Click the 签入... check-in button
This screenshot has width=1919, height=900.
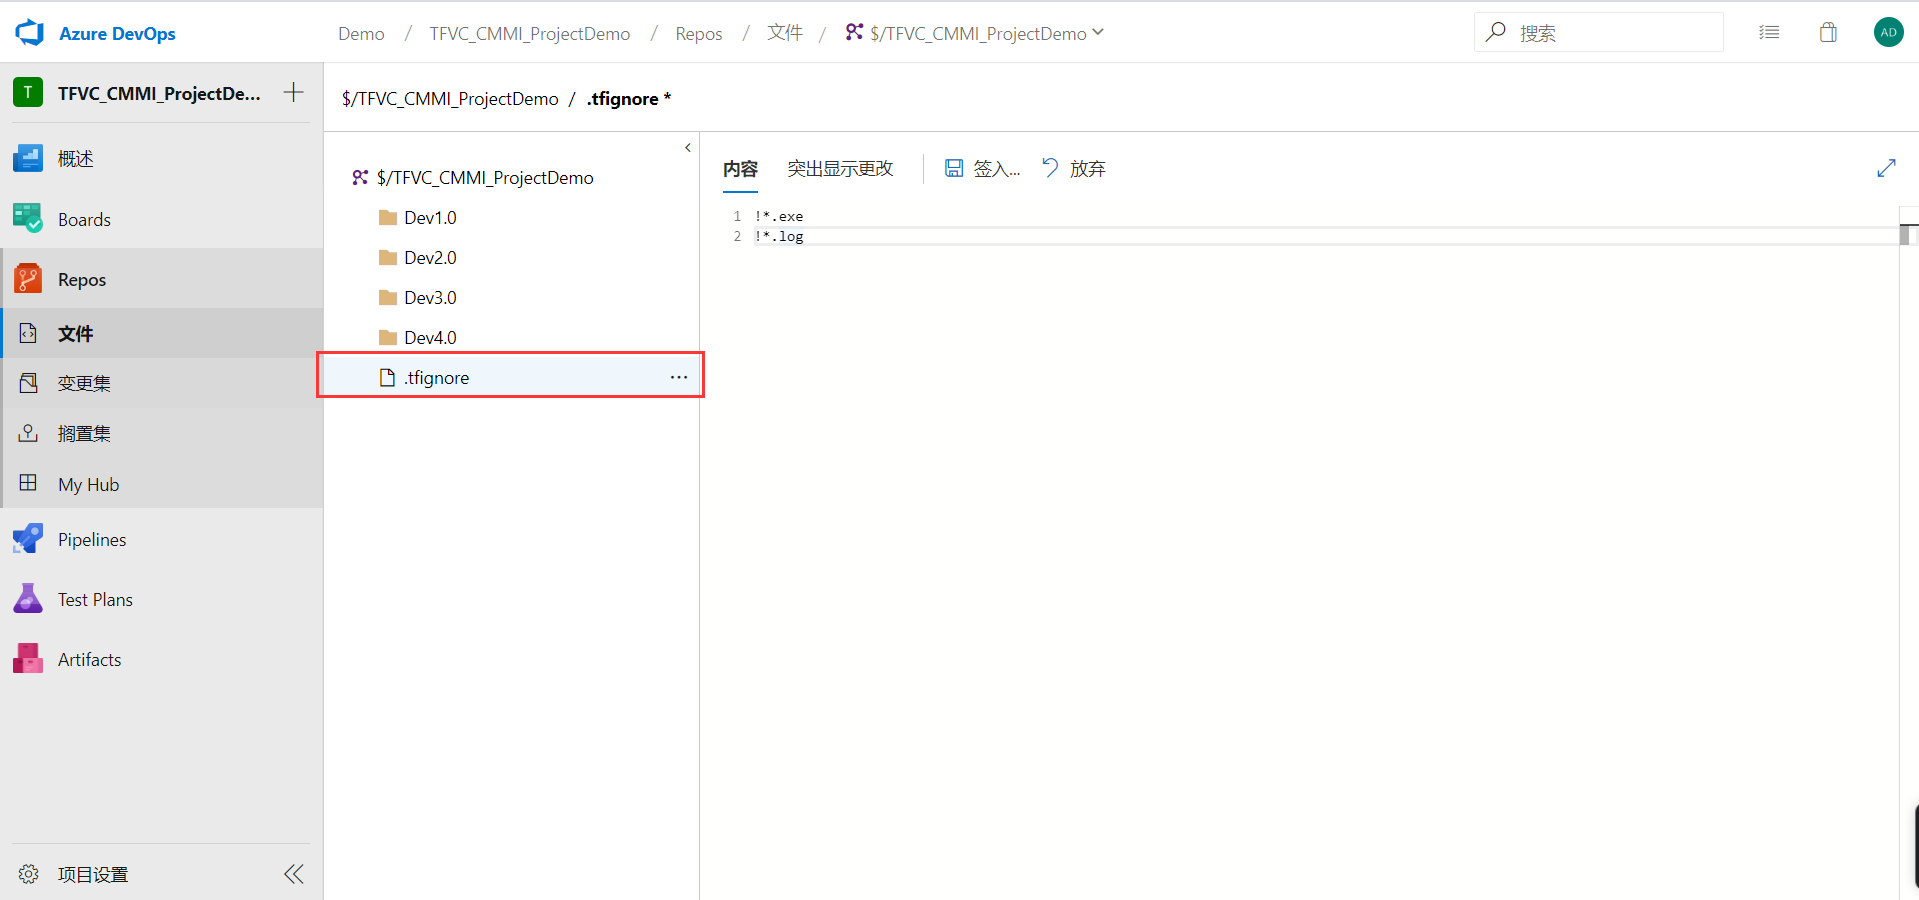tap(983, 168)
